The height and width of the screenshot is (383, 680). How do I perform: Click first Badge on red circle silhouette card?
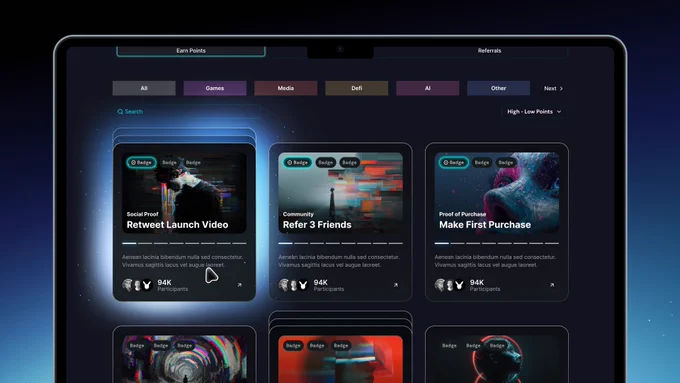(x=449, y=346)
